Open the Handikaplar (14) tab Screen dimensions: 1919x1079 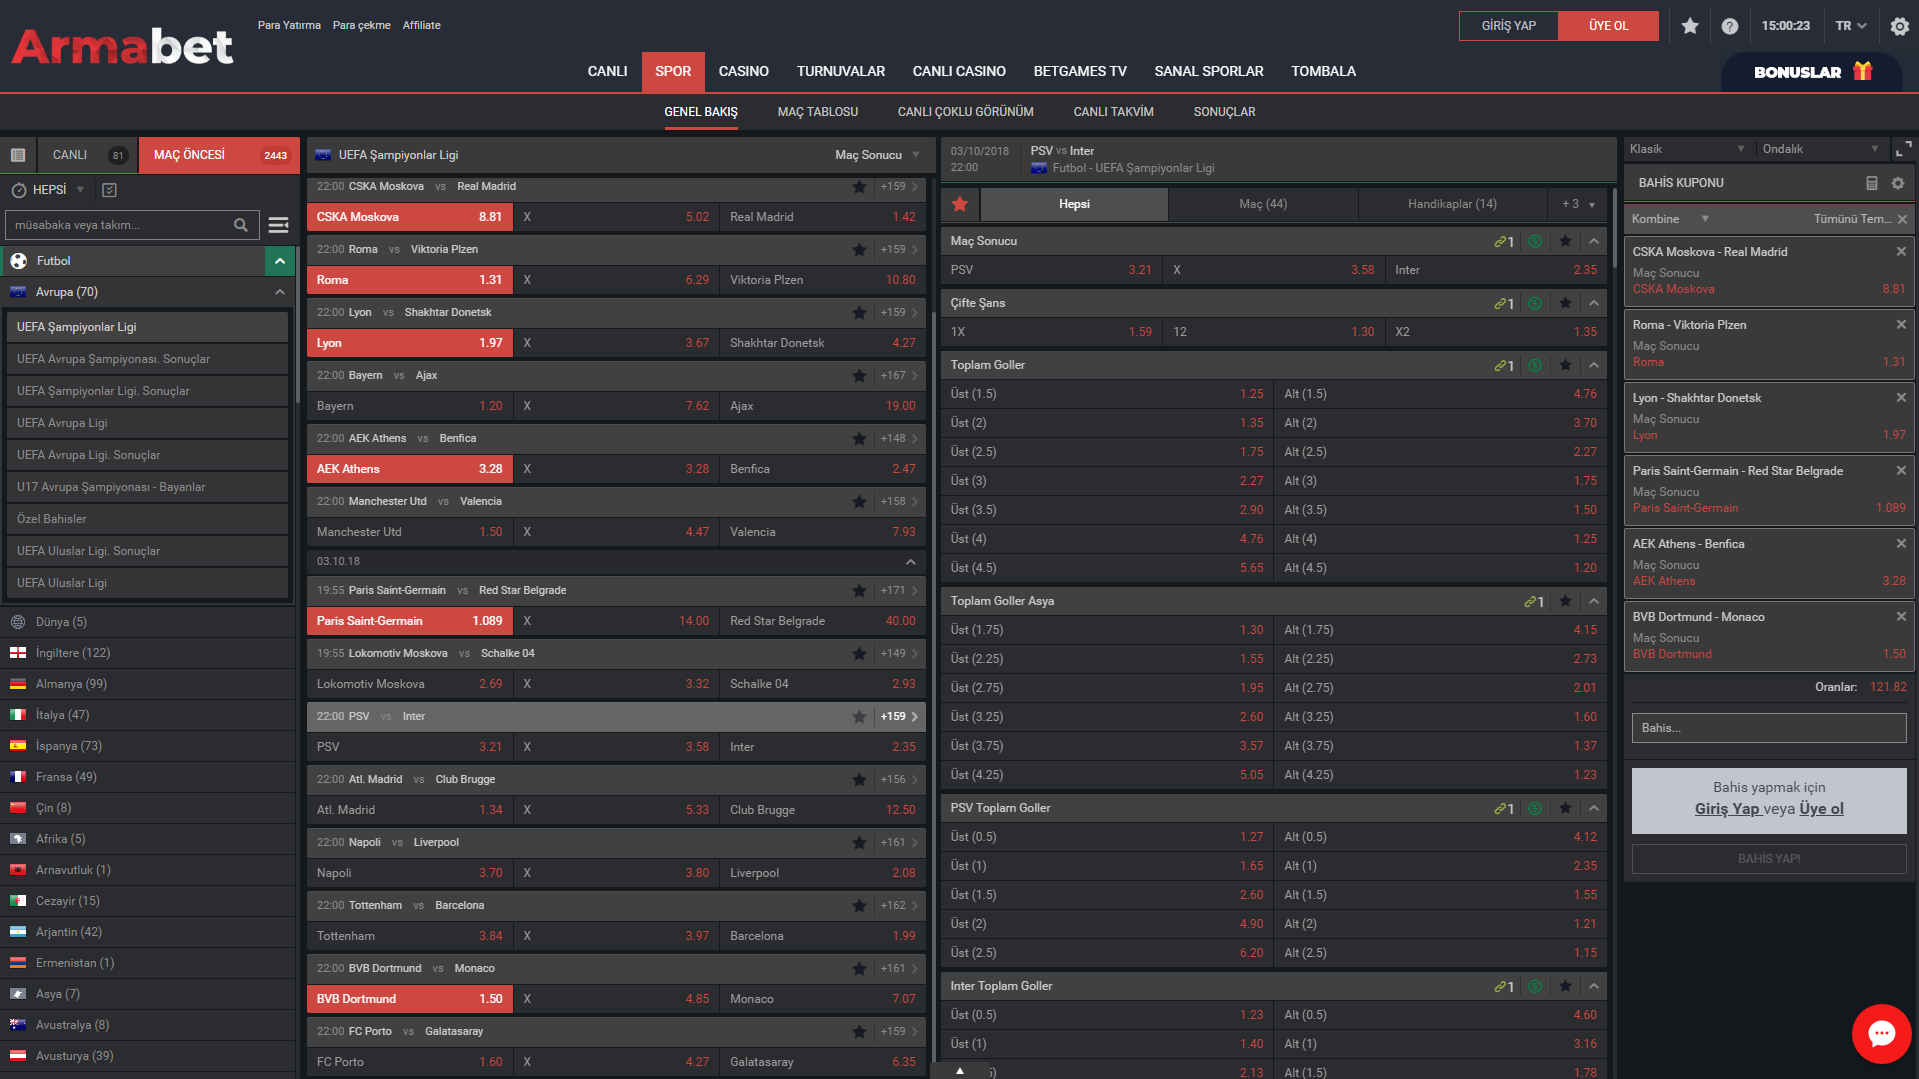[1452, 204]
